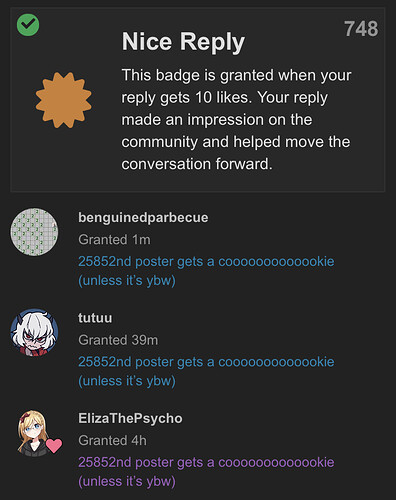This screenshot has height=500, width=396.
Task: Click the 'Granted 39m' timestamp
Action: point(118,340)
